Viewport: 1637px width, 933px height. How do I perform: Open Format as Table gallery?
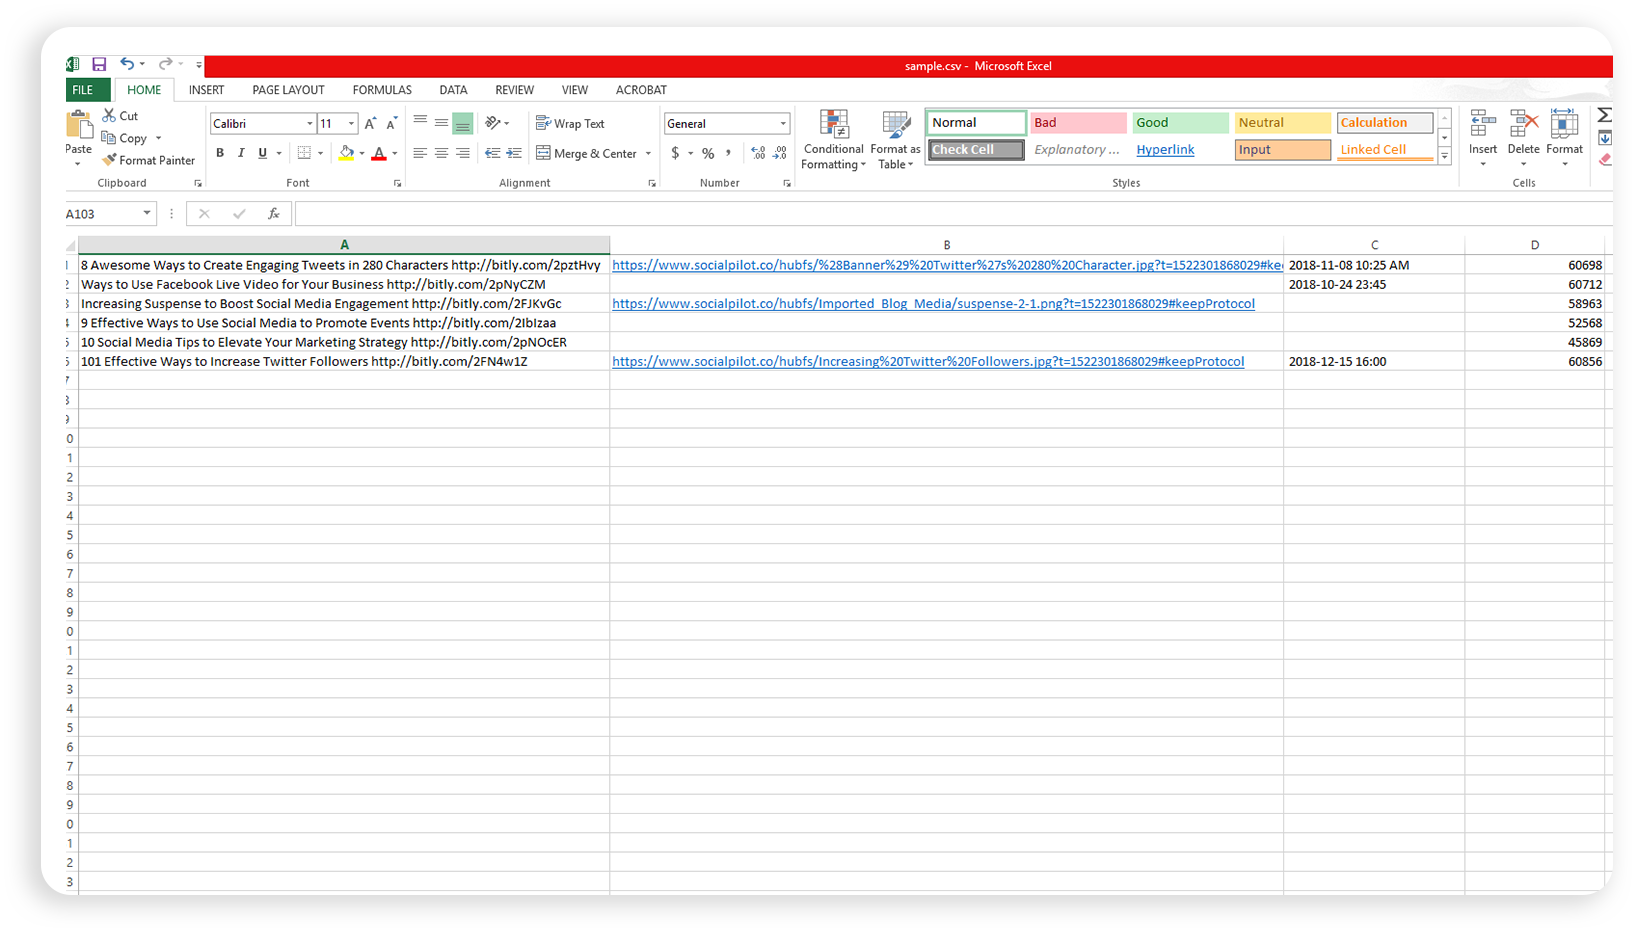[895, 140]
